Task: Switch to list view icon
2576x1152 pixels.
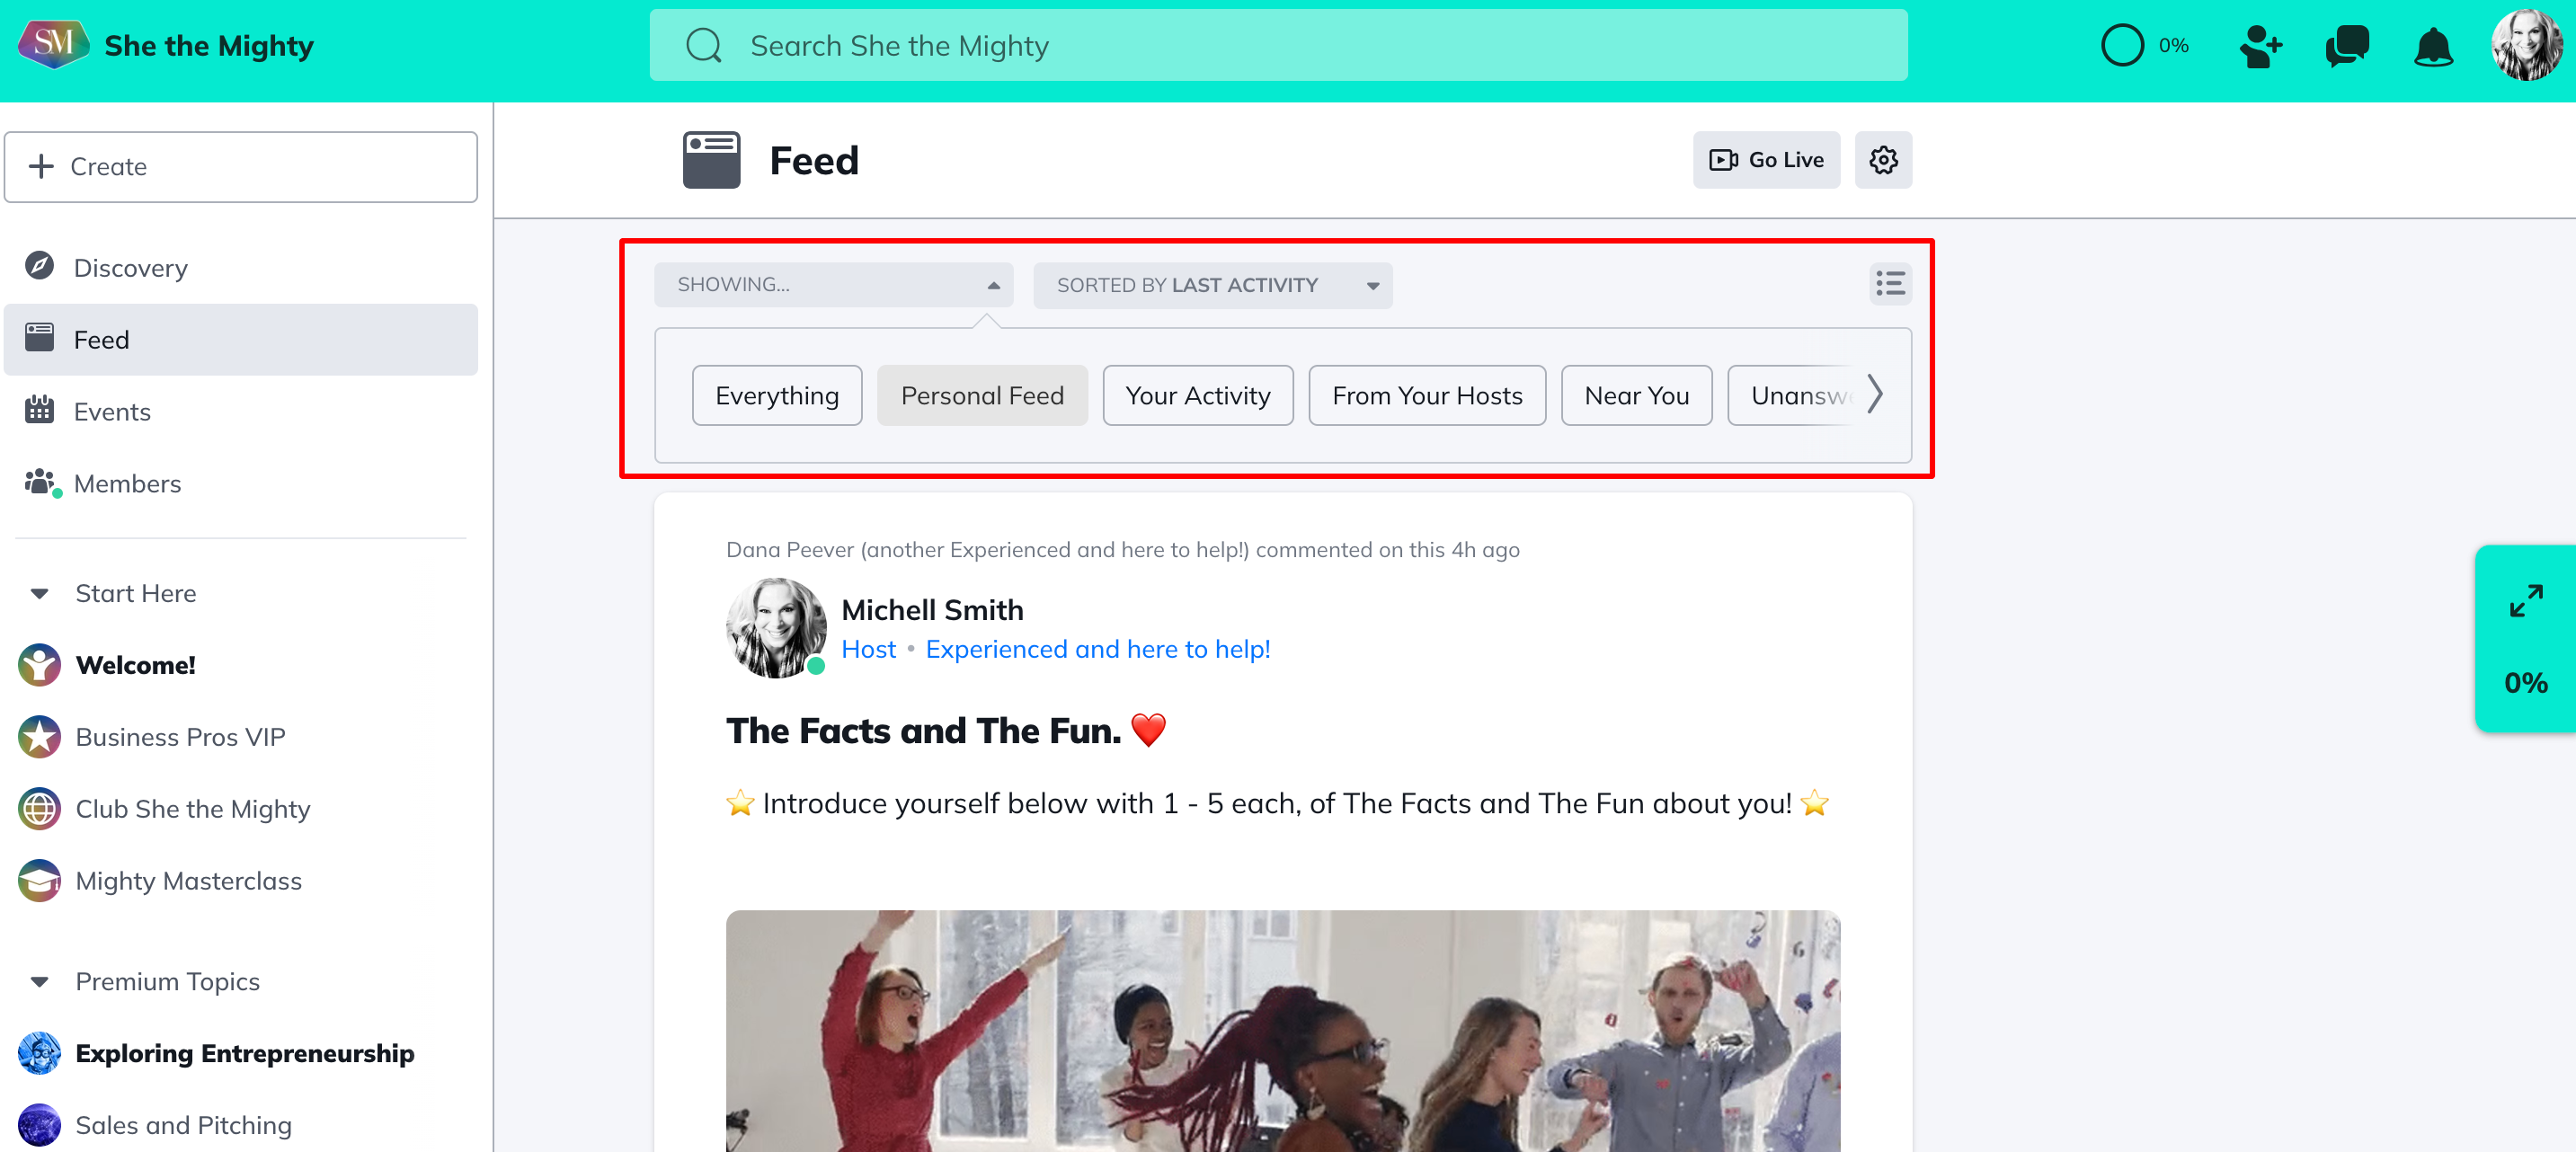Action: tap(1890, 284)
